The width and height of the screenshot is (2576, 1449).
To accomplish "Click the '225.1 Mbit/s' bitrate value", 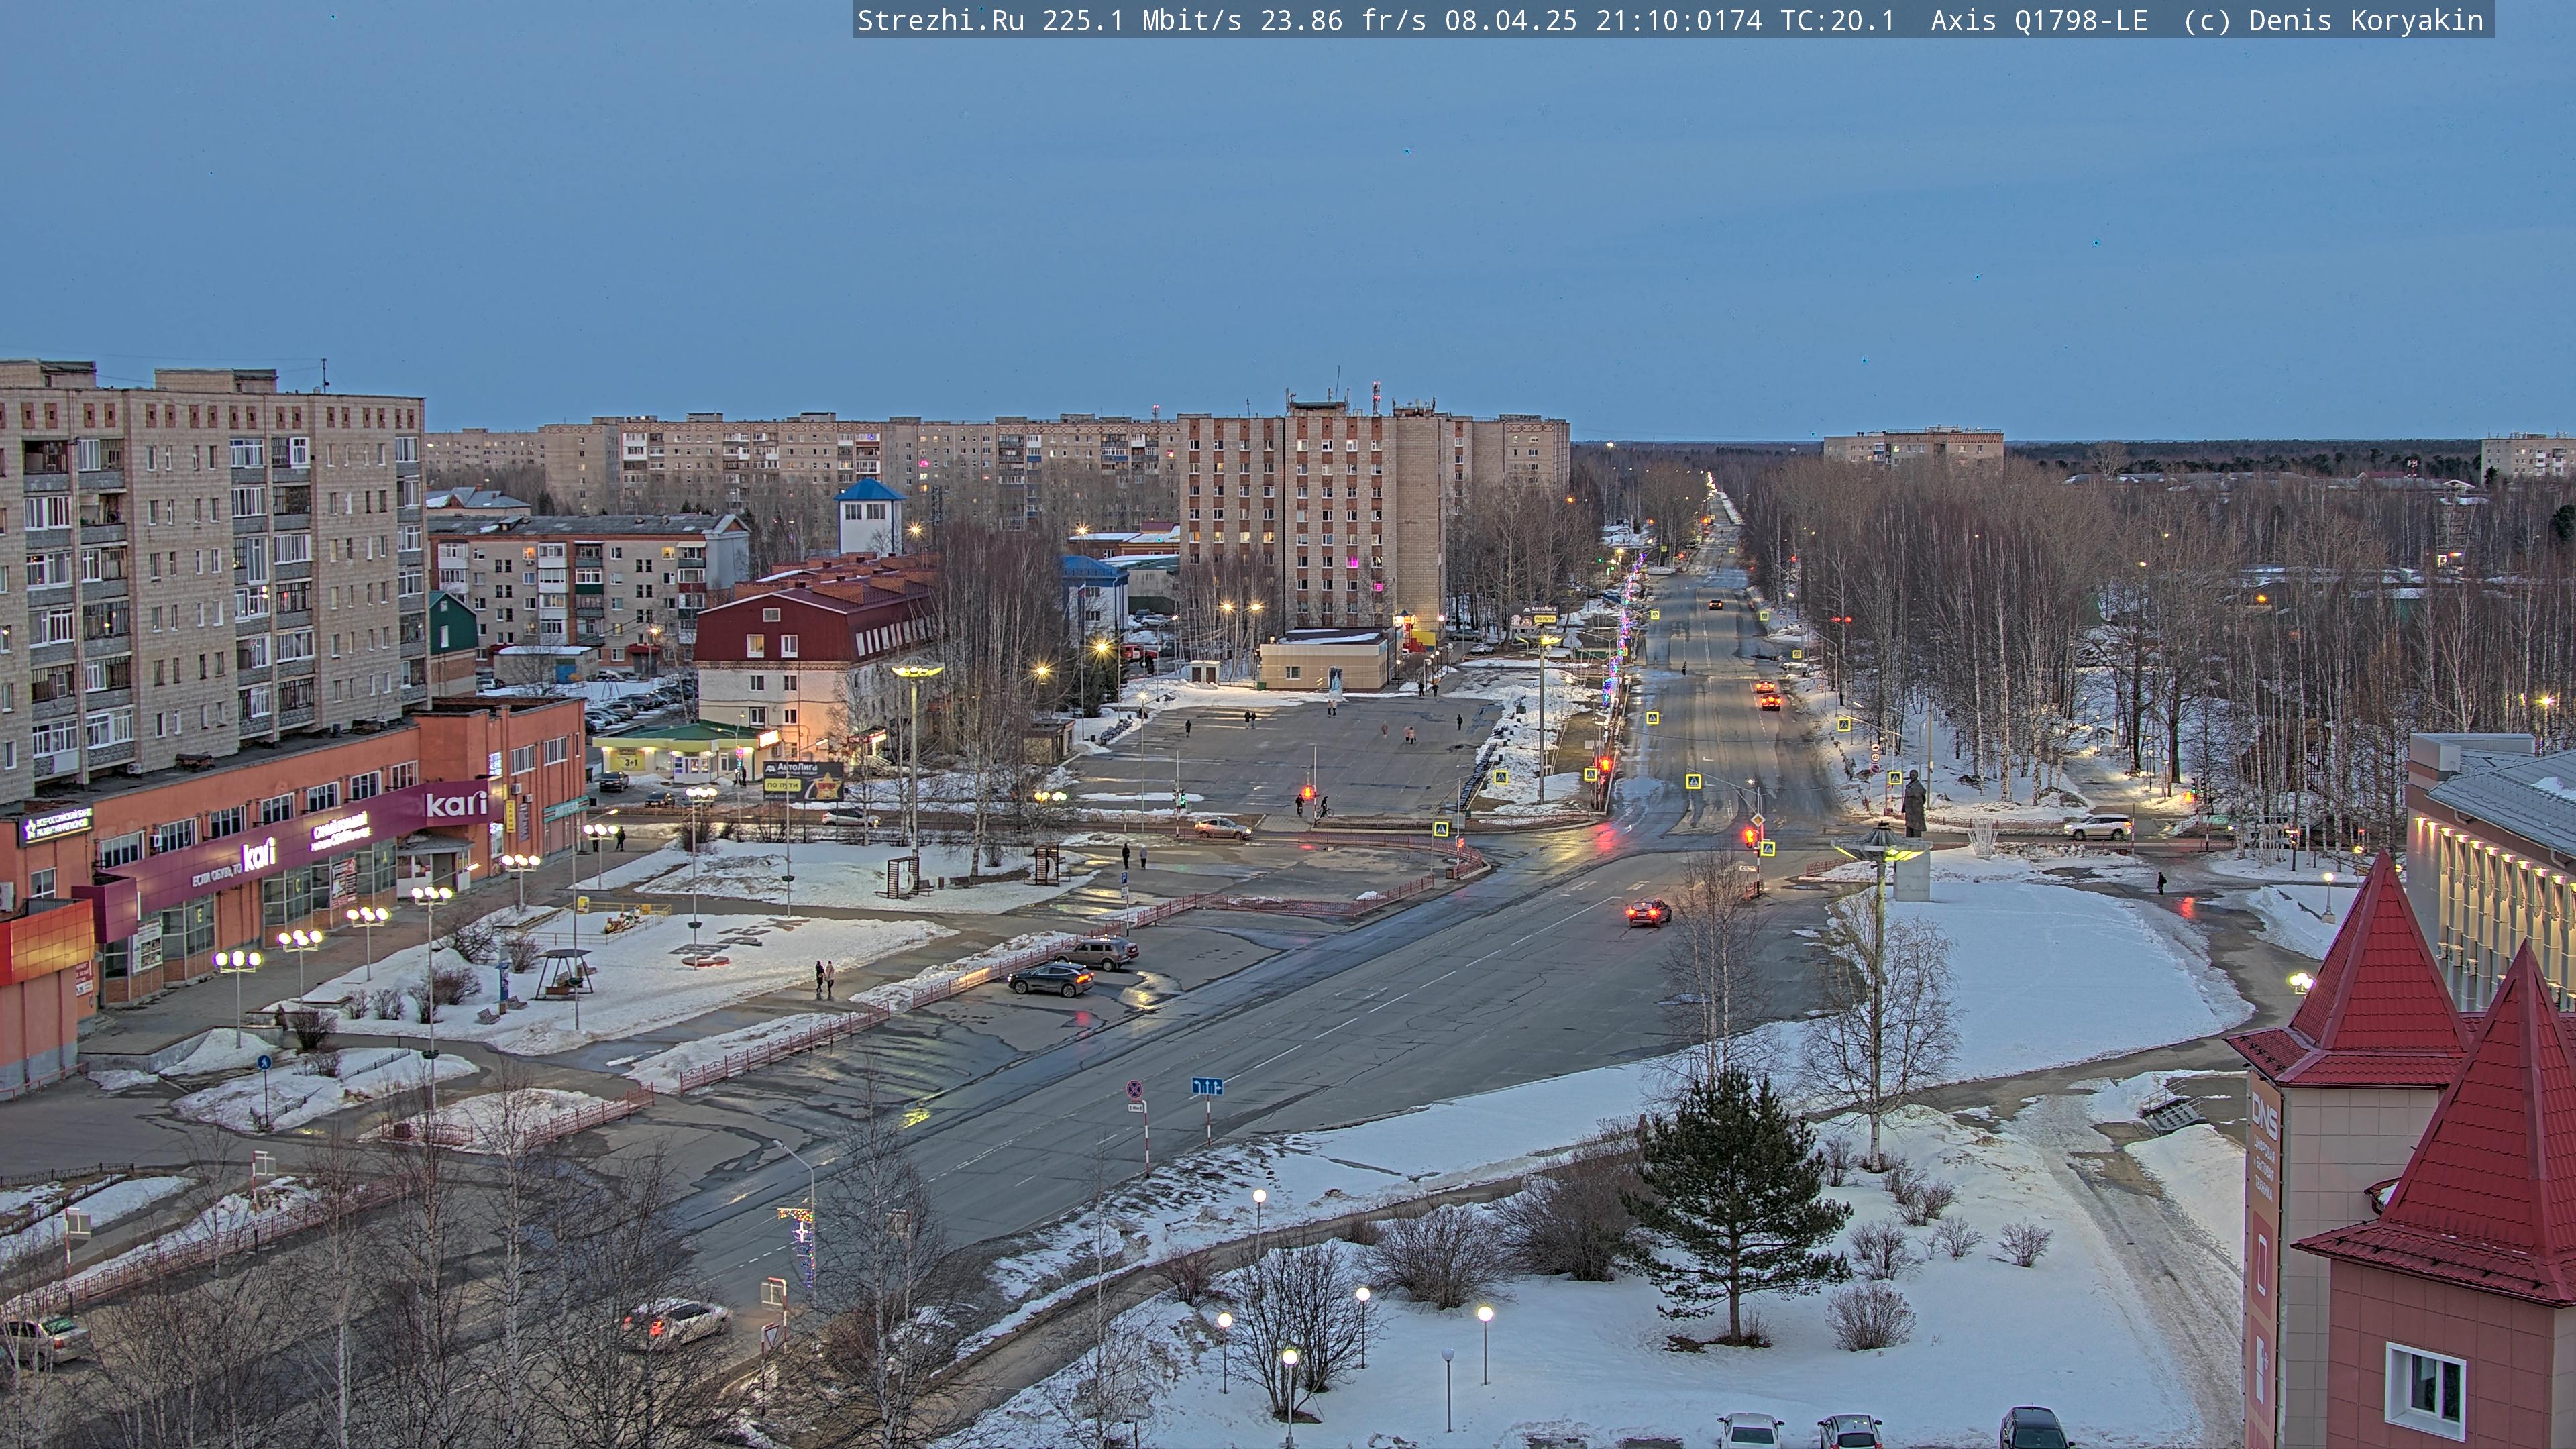I will (x=1142, y=21).
